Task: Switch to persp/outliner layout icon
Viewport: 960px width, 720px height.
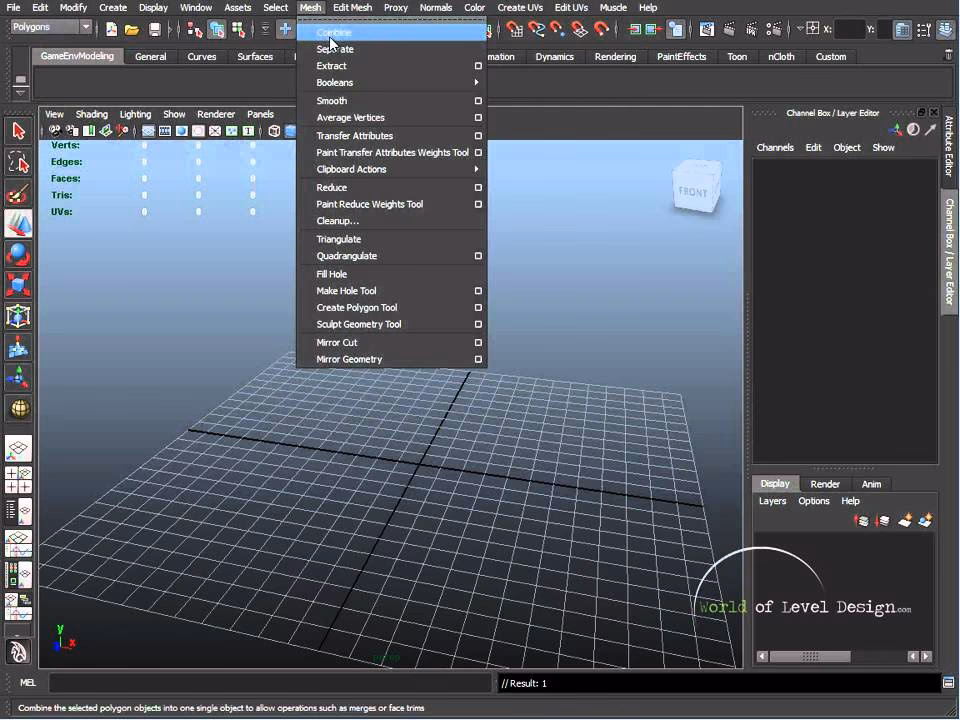Action: point(18,512)
